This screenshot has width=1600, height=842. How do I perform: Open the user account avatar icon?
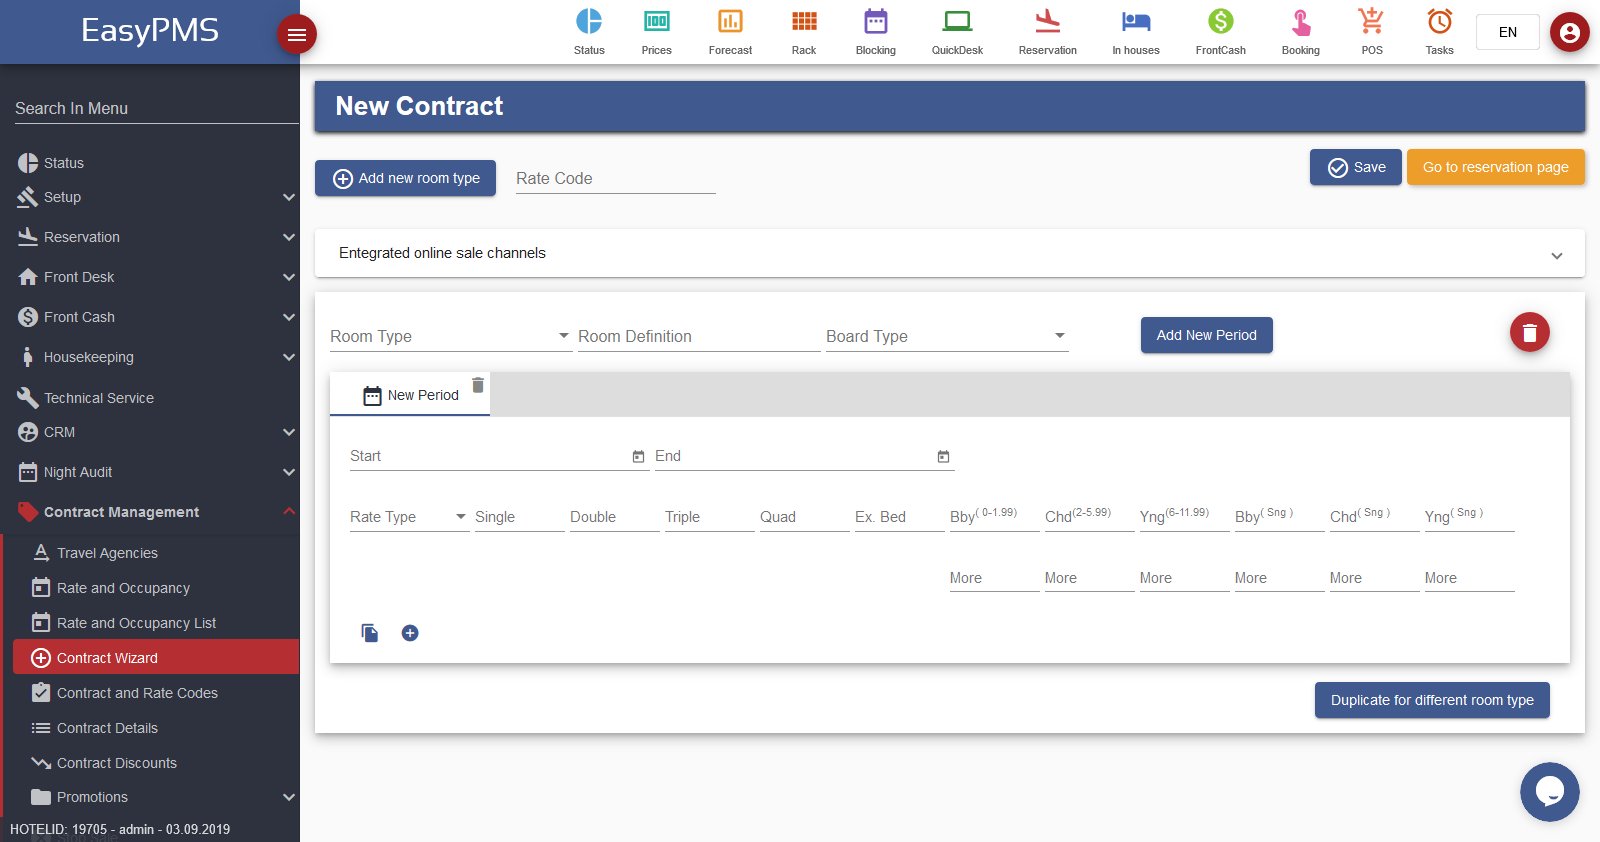click(1570, 32)
